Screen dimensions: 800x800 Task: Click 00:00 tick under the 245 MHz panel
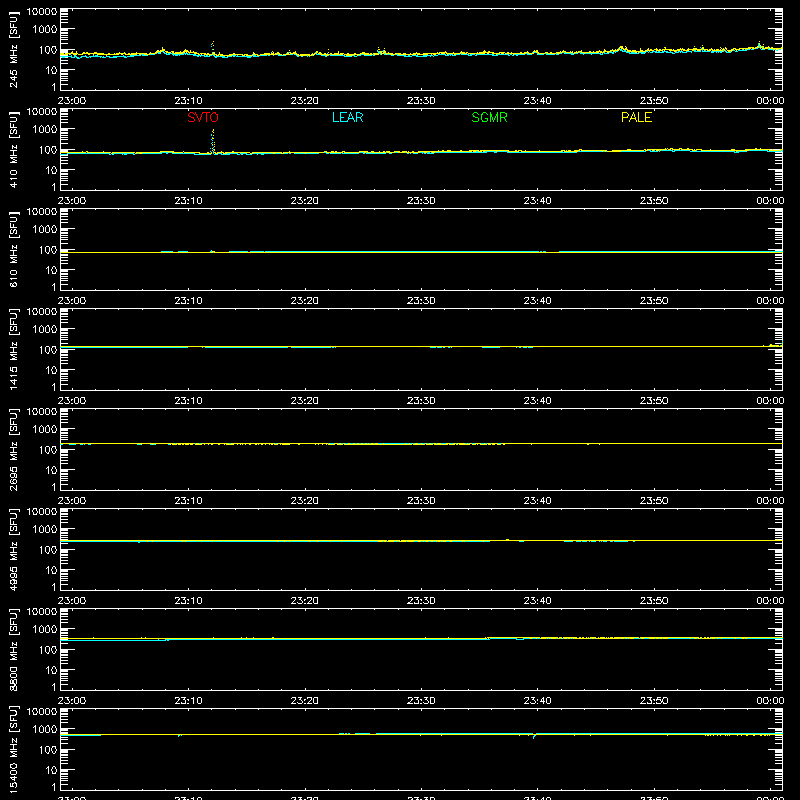click(770, 101)
